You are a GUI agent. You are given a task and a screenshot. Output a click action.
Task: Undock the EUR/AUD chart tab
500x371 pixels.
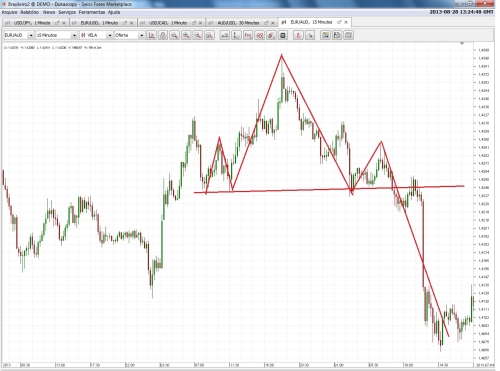[x=339, y=22]
